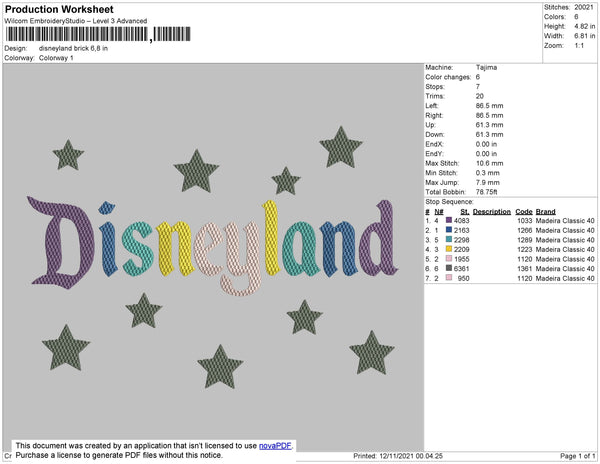Click the tall yellow letter l in Disneyland
This screenshot has width=600, height=464.
pos(271,238)
